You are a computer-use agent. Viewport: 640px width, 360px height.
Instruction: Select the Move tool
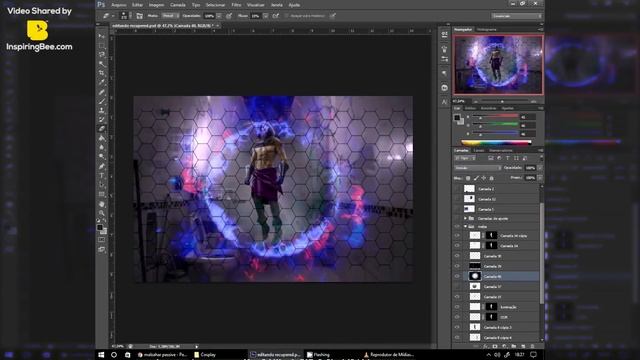(102, 36)
